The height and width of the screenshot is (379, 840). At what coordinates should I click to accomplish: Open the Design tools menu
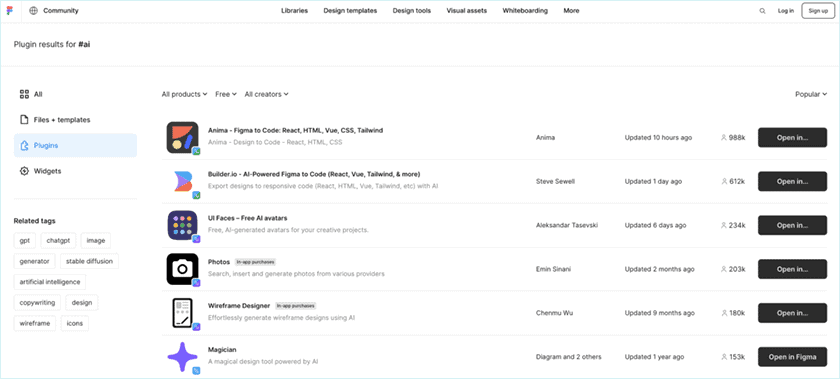click(x=411, y=11)
